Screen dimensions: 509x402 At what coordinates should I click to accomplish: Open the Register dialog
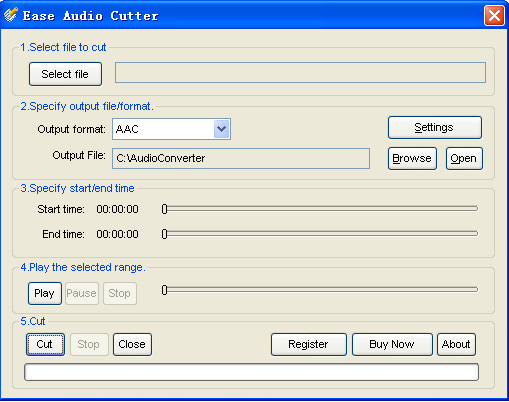(309, 344)
